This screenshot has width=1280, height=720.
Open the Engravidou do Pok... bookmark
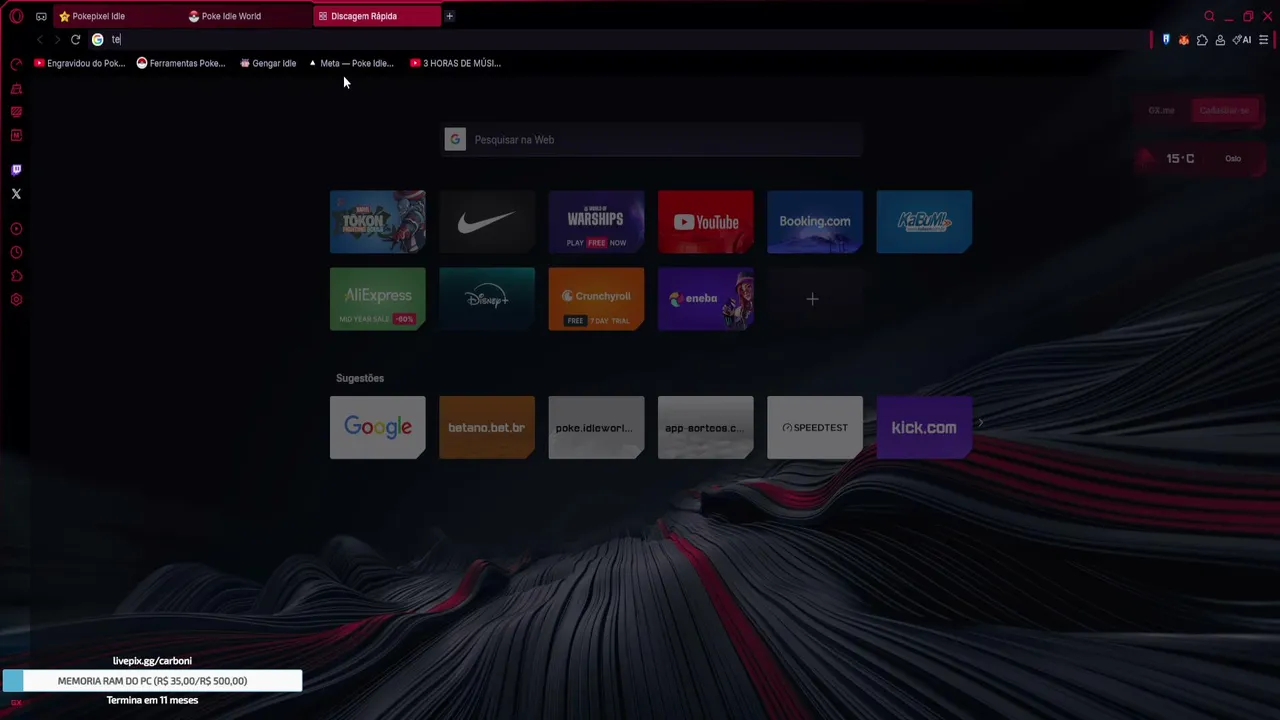coord(80,63)
